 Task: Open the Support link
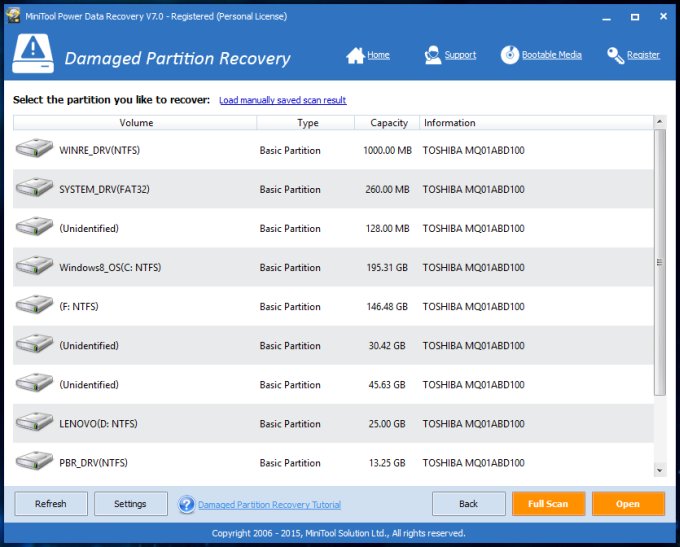click(x=460, y=55)
